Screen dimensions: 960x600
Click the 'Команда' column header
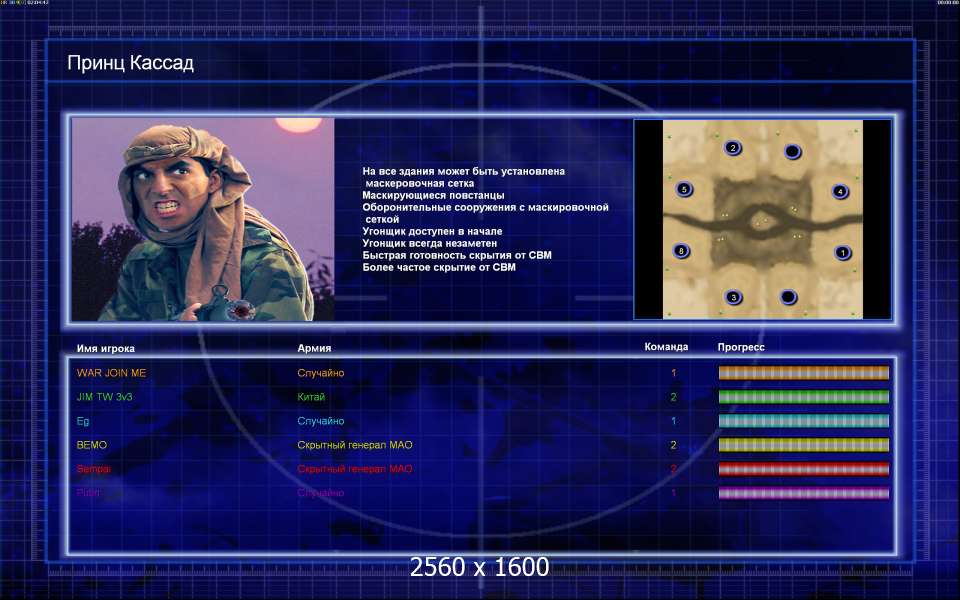click(x=666, y=347)
